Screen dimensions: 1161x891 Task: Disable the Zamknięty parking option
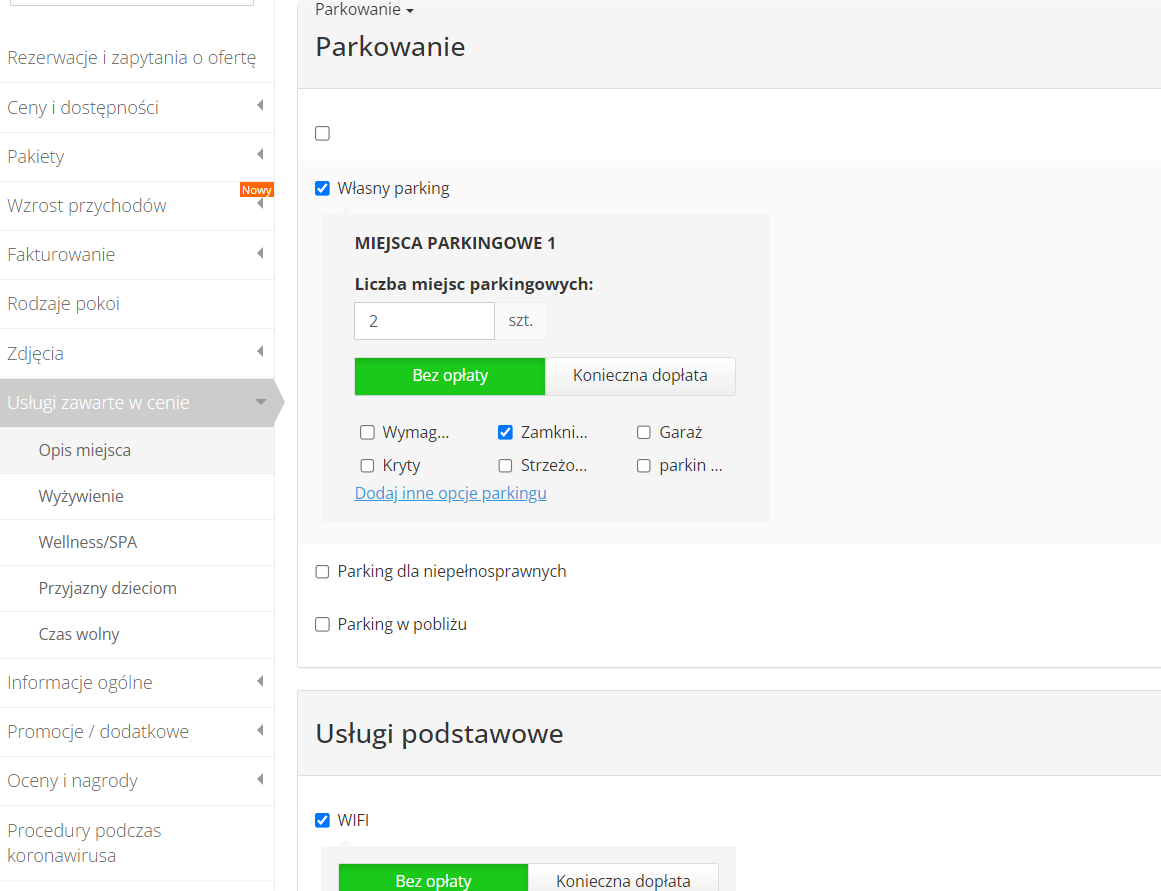505,431
